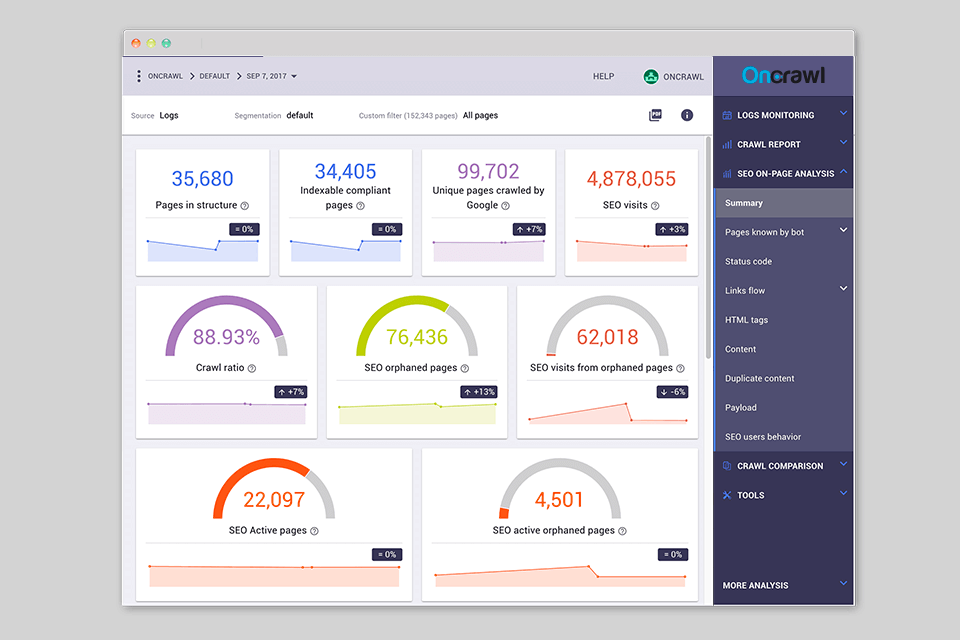Click the SEO On-Page Analysis chart icon
This screenshot has height=640, width=960.
(x=727, y=174)
